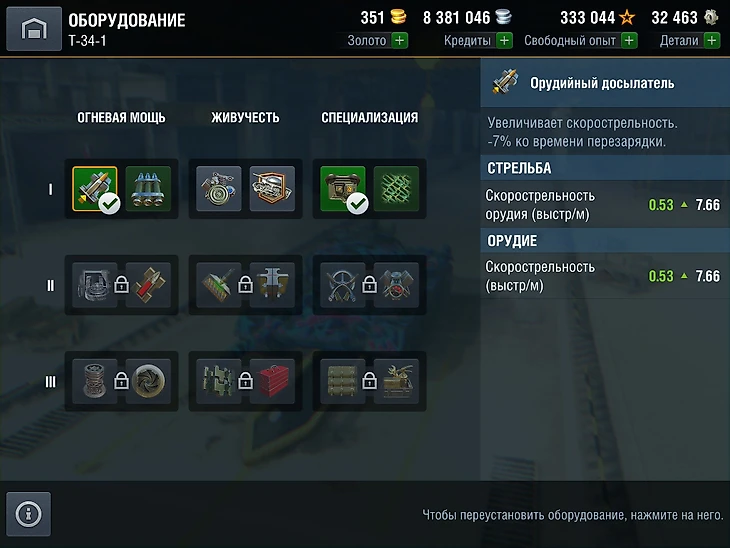This screenshot has width=730, height=548.
Task: Open the info help button
Action: pyautogui.click(x=28, y=514)
